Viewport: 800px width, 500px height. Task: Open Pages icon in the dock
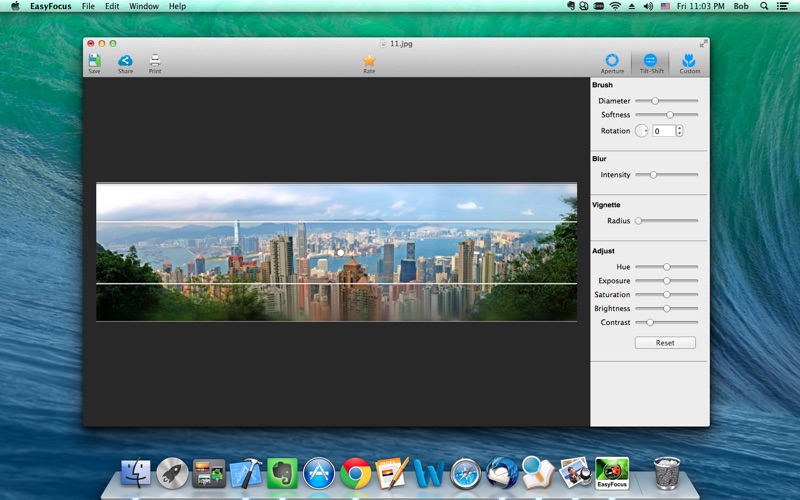(x=392, y=473)
